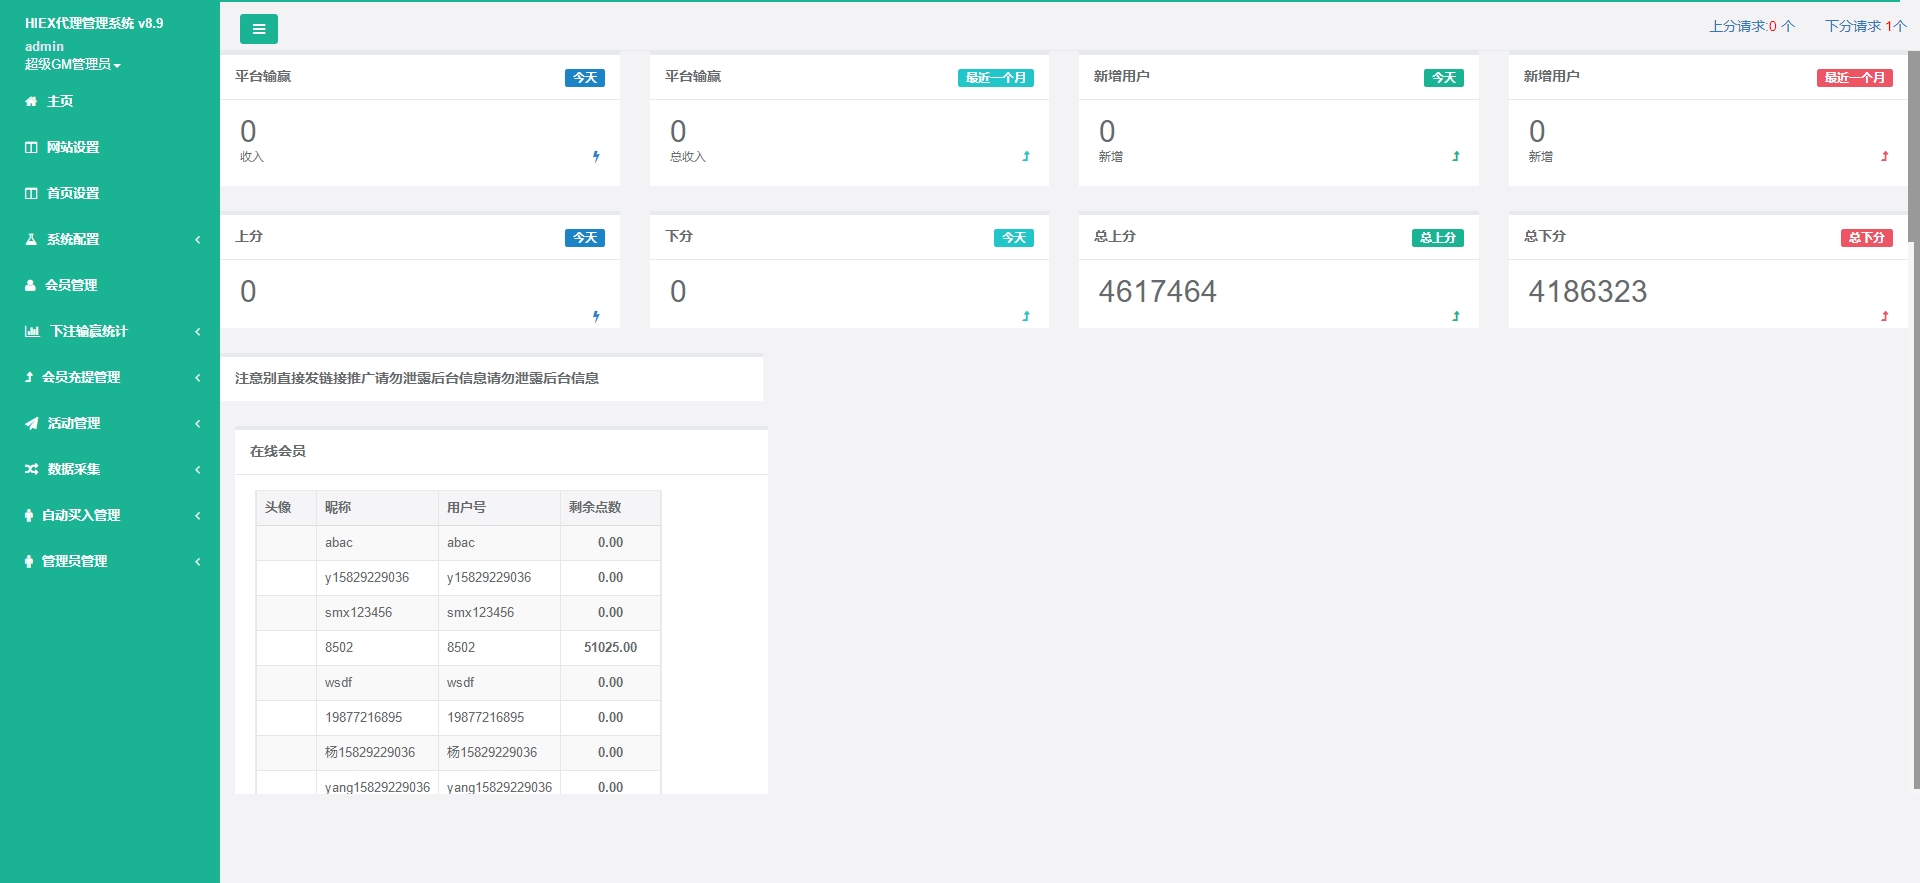Click the arrow icon in 总上分 card

pos(1455,316)
